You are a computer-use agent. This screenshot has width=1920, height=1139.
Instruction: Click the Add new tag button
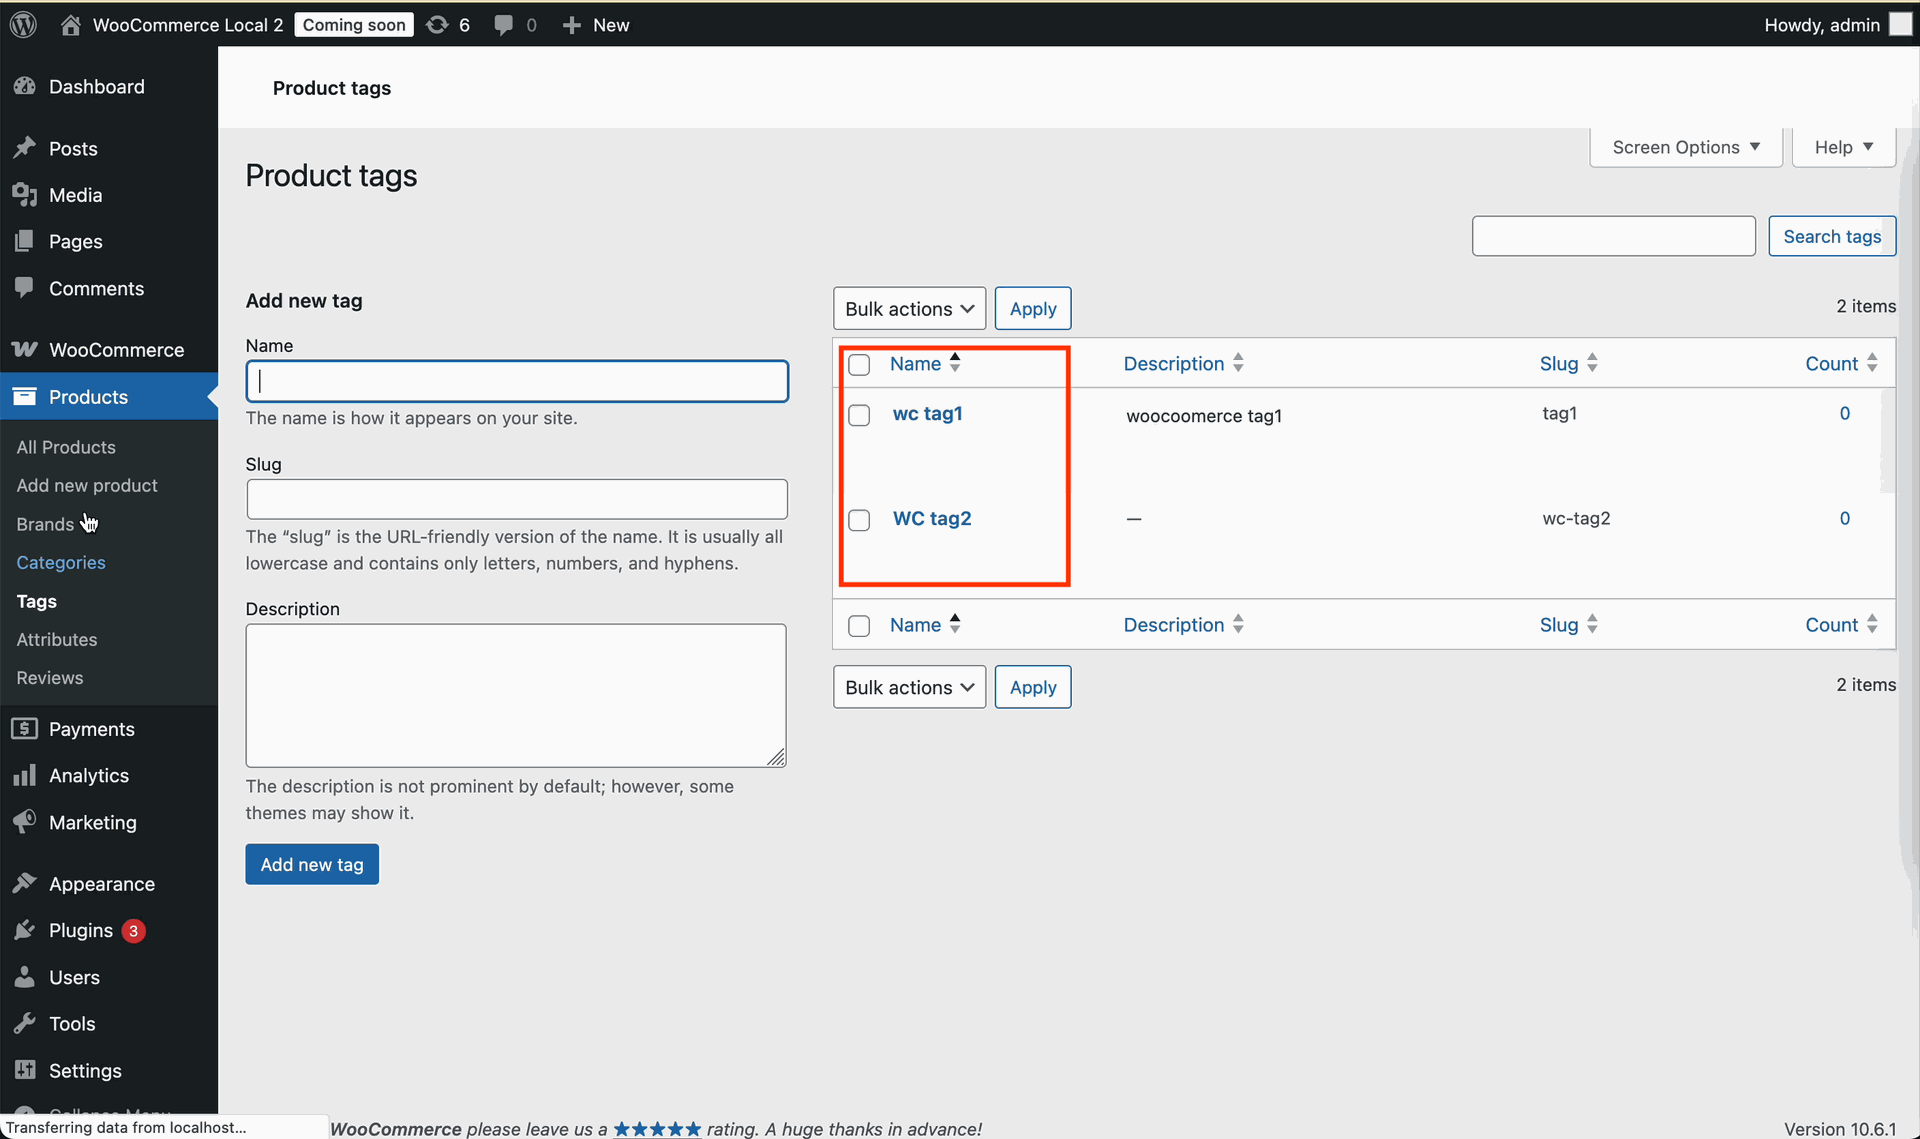[x=312, y=864]
